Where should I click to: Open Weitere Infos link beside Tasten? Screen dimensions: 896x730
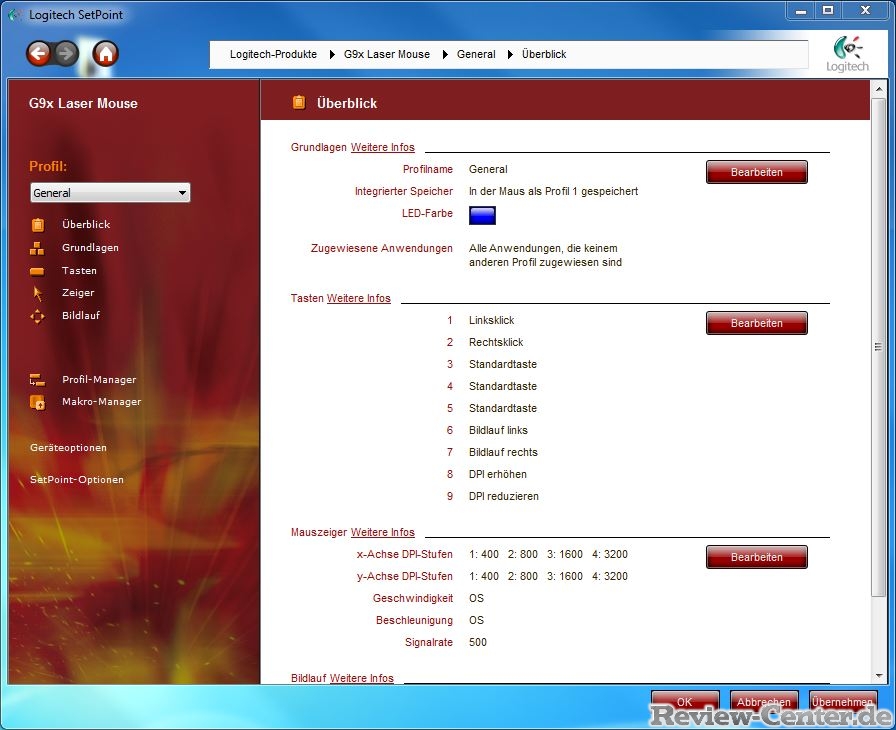pos(359,298)
